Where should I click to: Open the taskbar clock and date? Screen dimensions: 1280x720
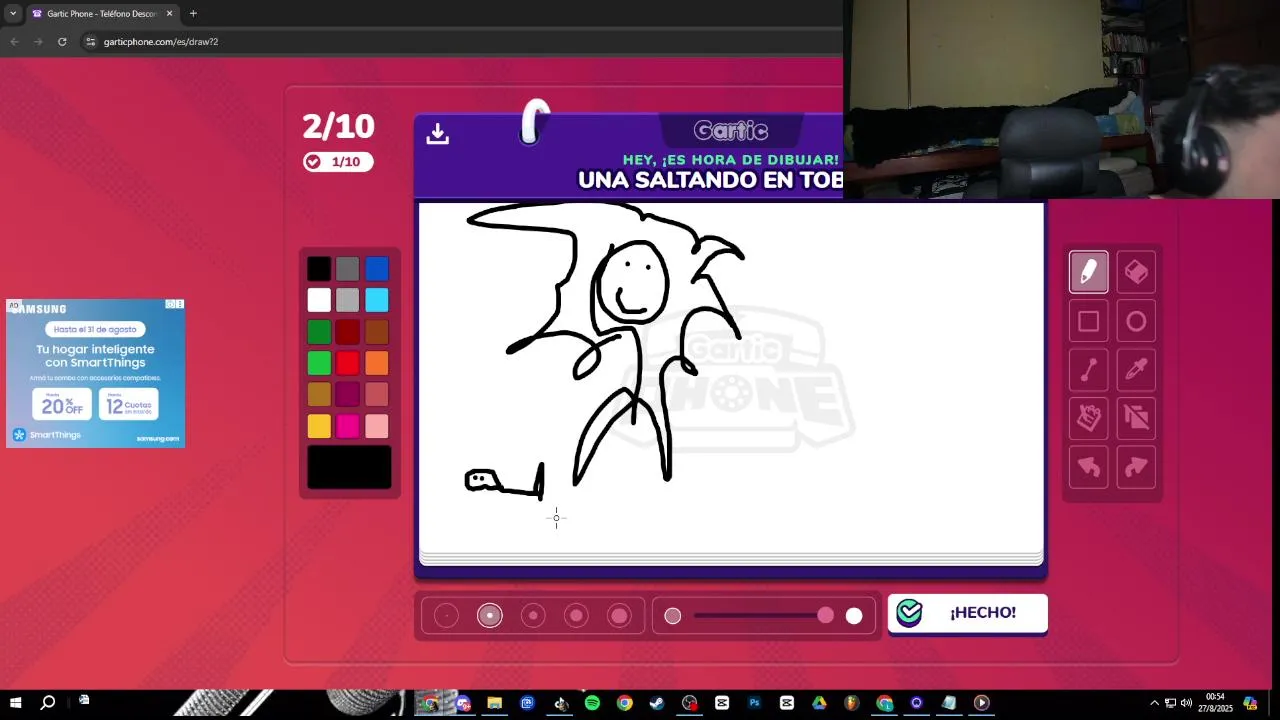pos(1215,703)
